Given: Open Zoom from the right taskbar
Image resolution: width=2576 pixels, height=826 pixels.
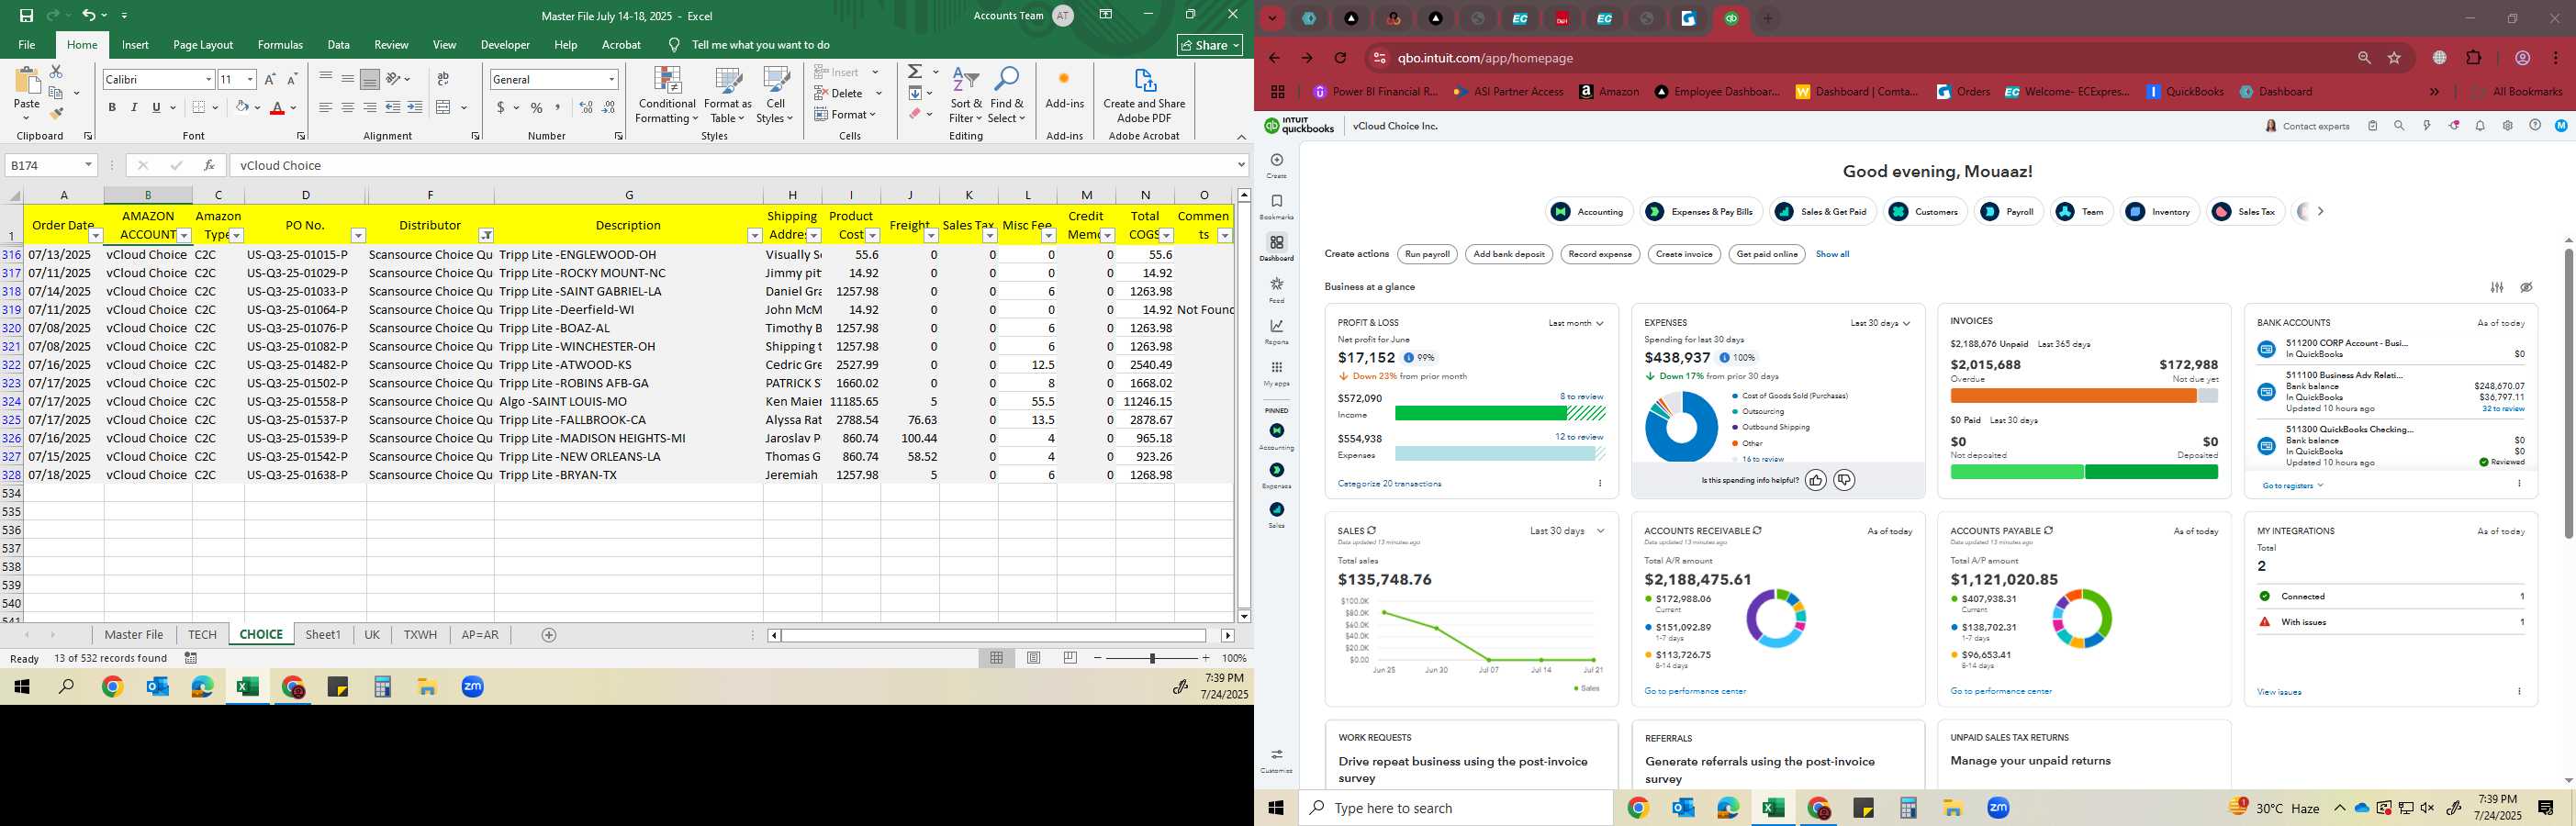Looking at the screenshot, I should point(1998,808).
